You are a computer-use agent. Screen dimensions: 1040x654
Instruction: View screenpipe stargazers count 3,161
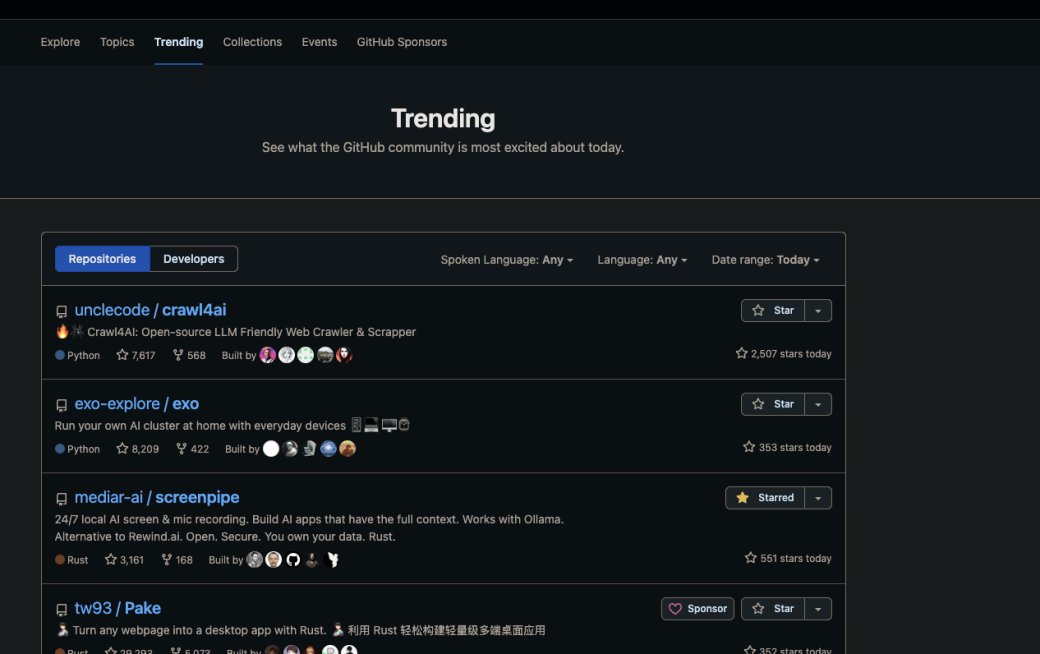(124, 560)
